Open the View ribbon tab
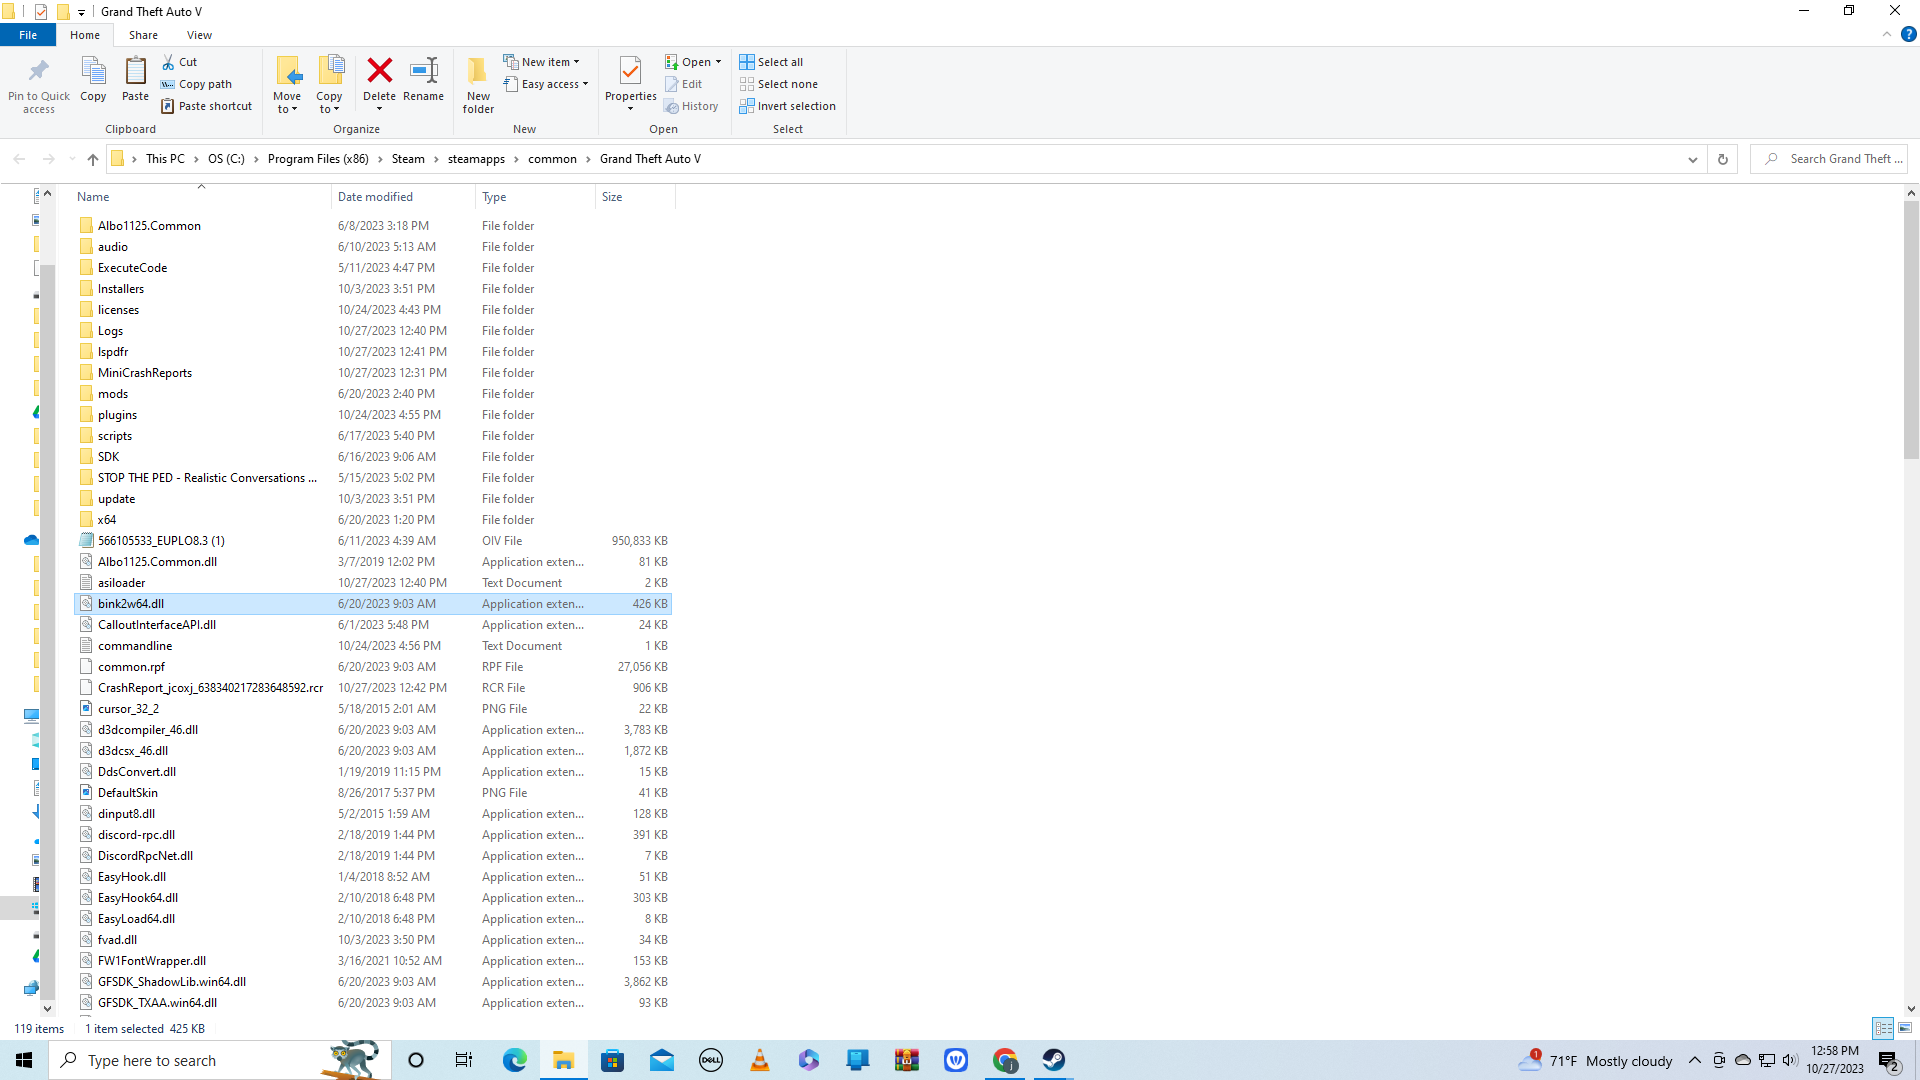 (x=199, y=35)
